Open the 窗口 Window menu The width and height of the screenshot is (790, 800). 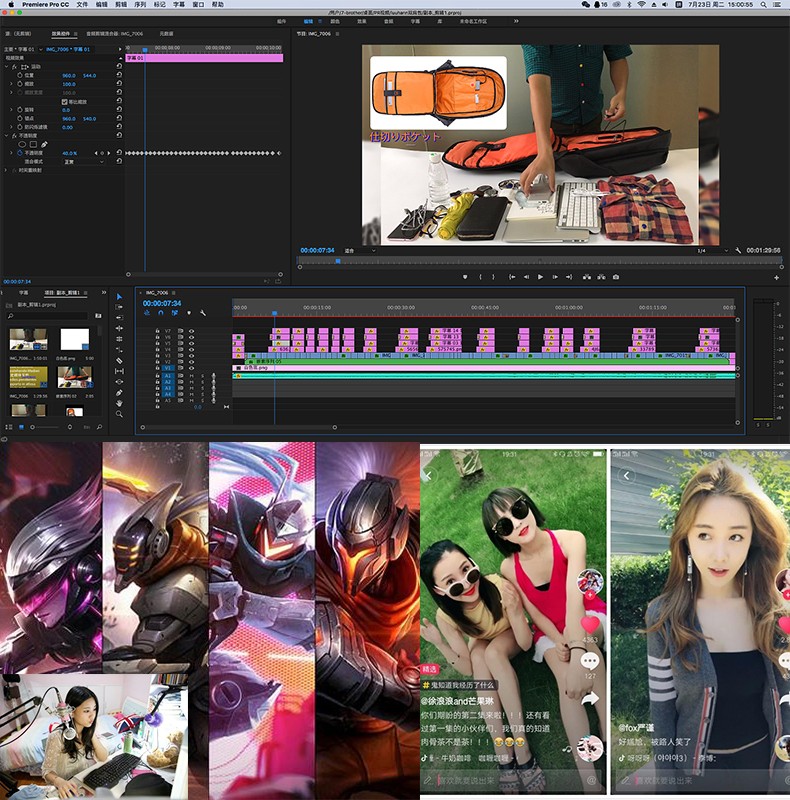pos(198,4)
